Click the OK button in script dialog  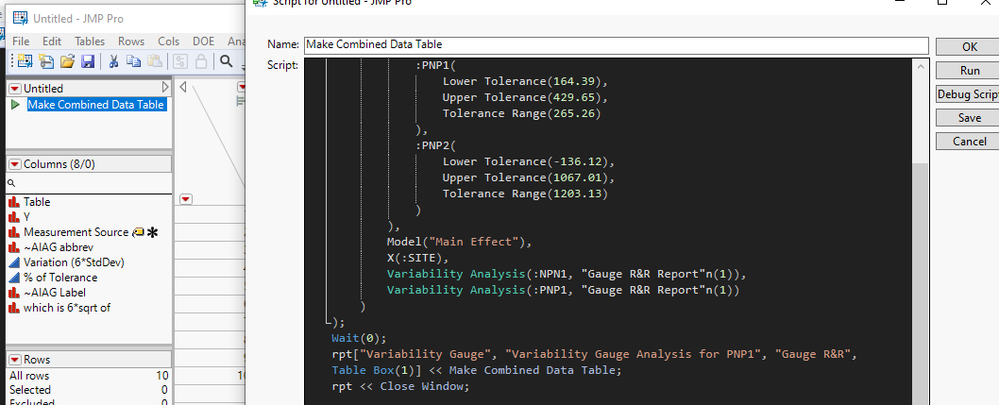[x=969, y=46]
